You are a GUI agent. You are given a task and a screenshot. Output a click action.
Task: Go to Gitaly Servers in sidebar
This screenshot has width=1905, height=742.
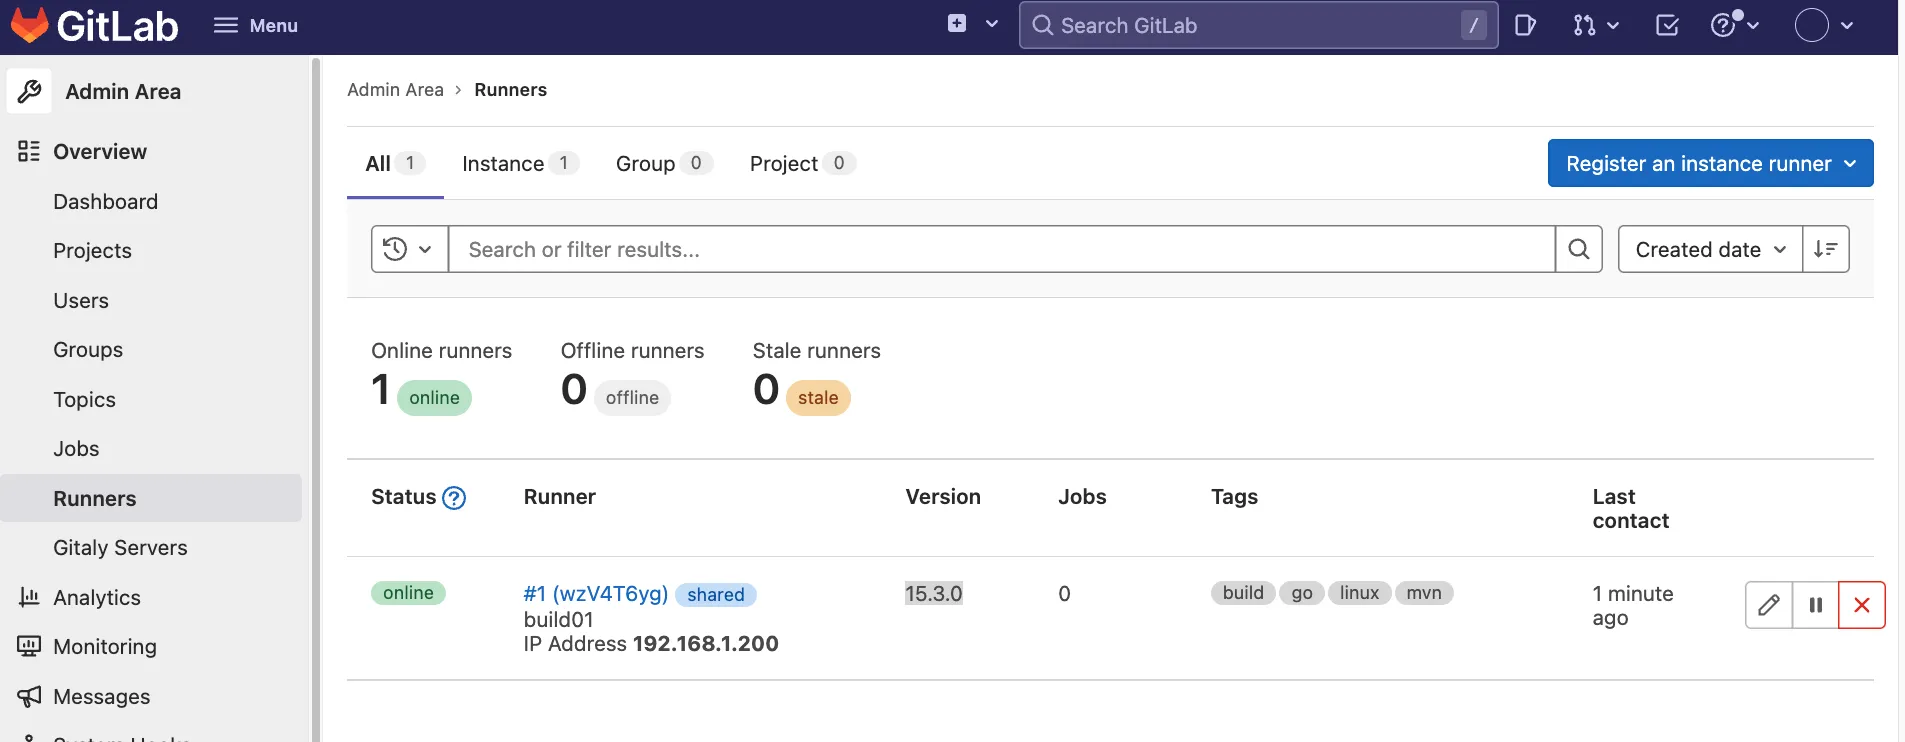120,547
